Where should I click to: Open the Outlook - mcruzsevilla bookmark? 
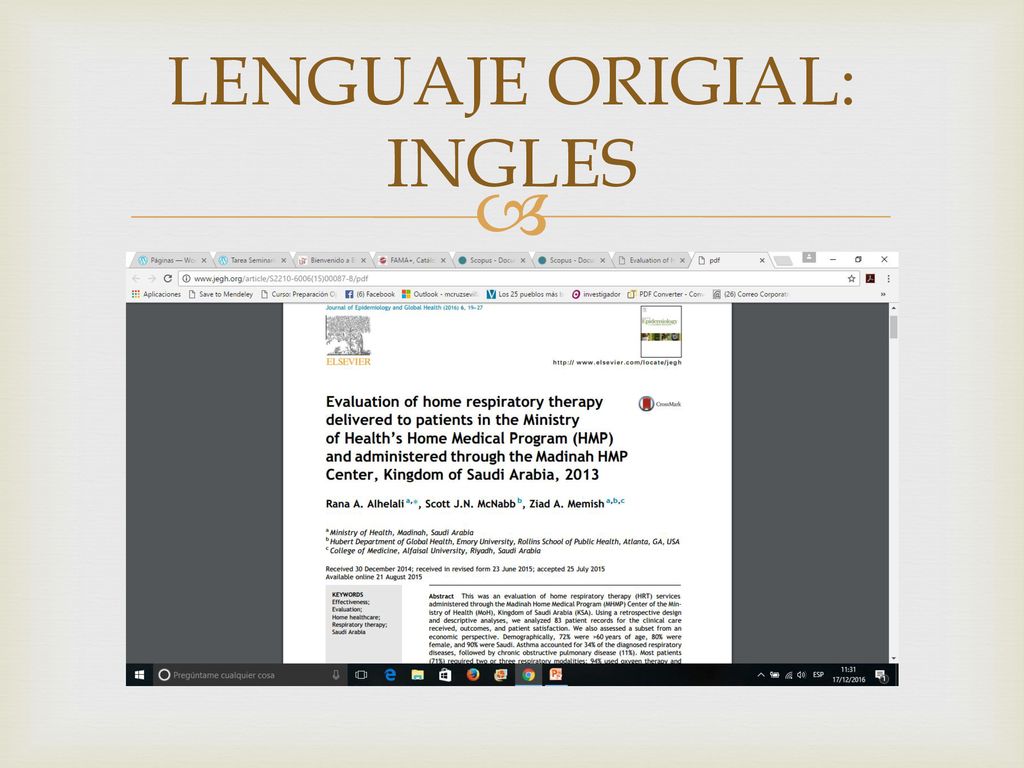coord(440,295)
